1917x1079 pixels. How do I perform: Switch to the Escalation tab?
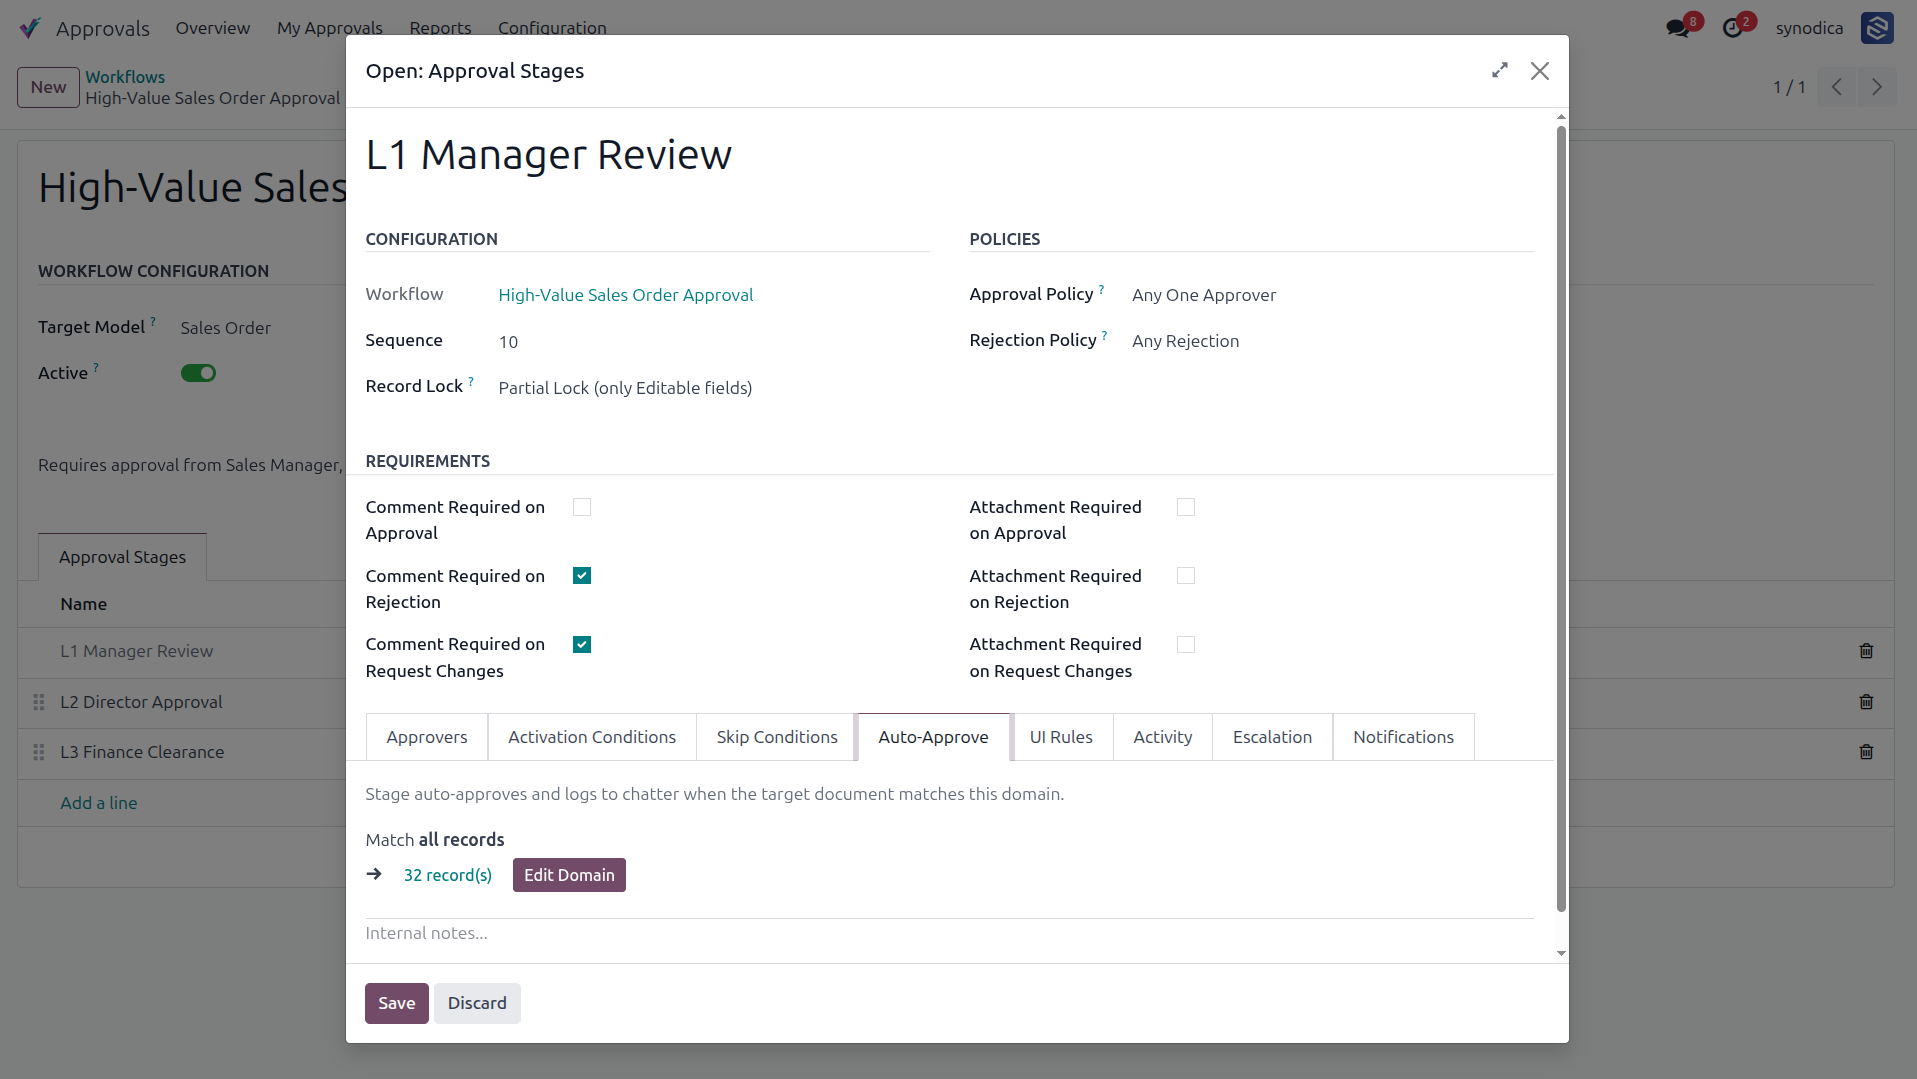coord(1272,737)
